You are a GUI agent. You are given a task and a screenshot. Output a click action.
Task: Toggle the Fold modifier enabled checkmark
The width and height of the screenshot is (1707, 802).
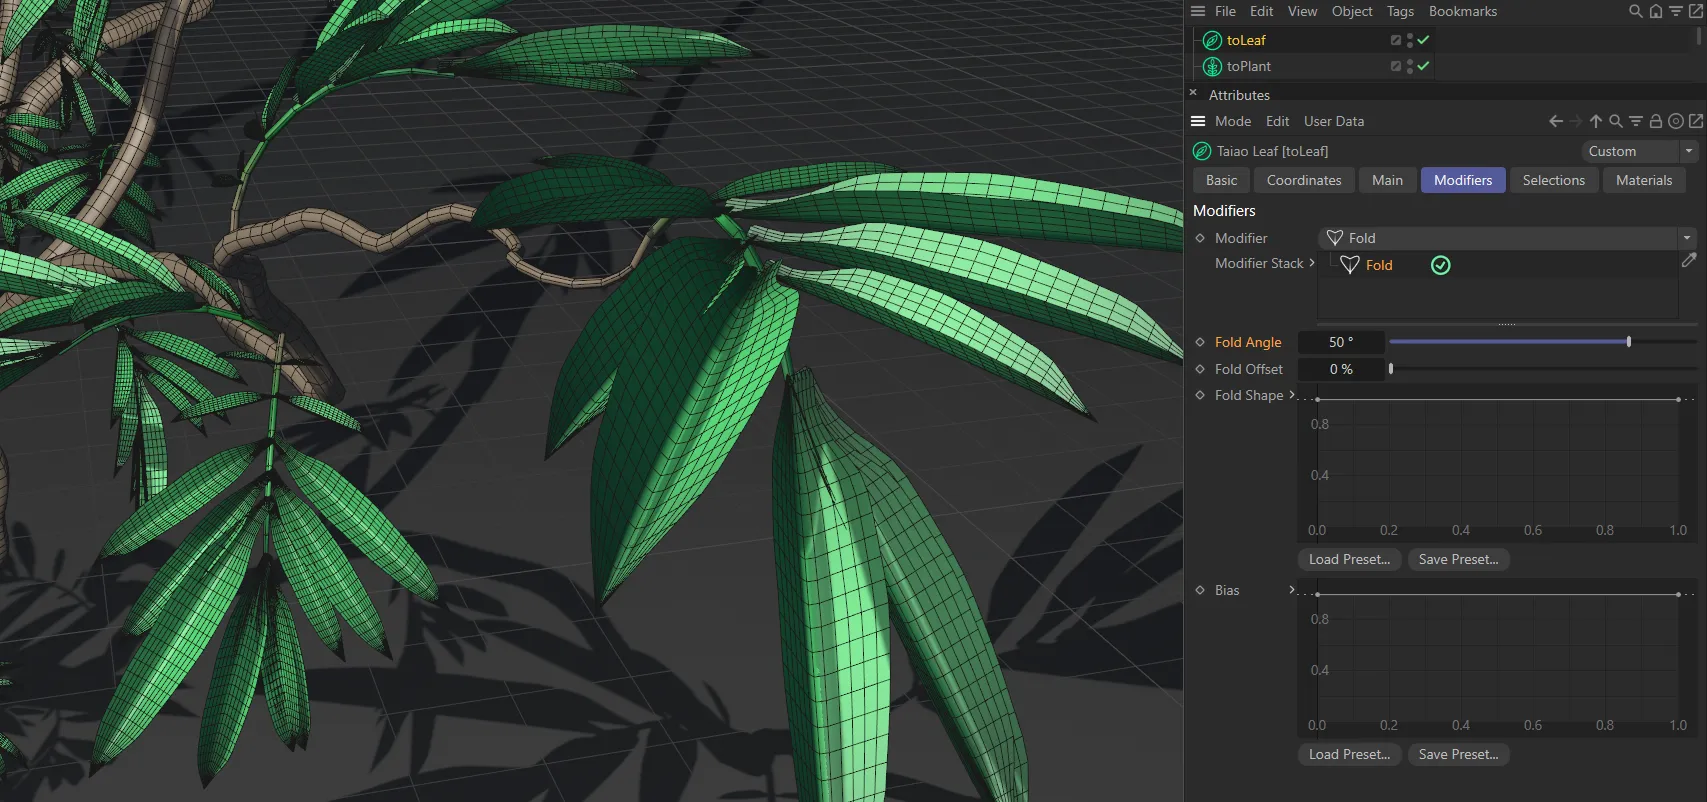click(1441, 265)
